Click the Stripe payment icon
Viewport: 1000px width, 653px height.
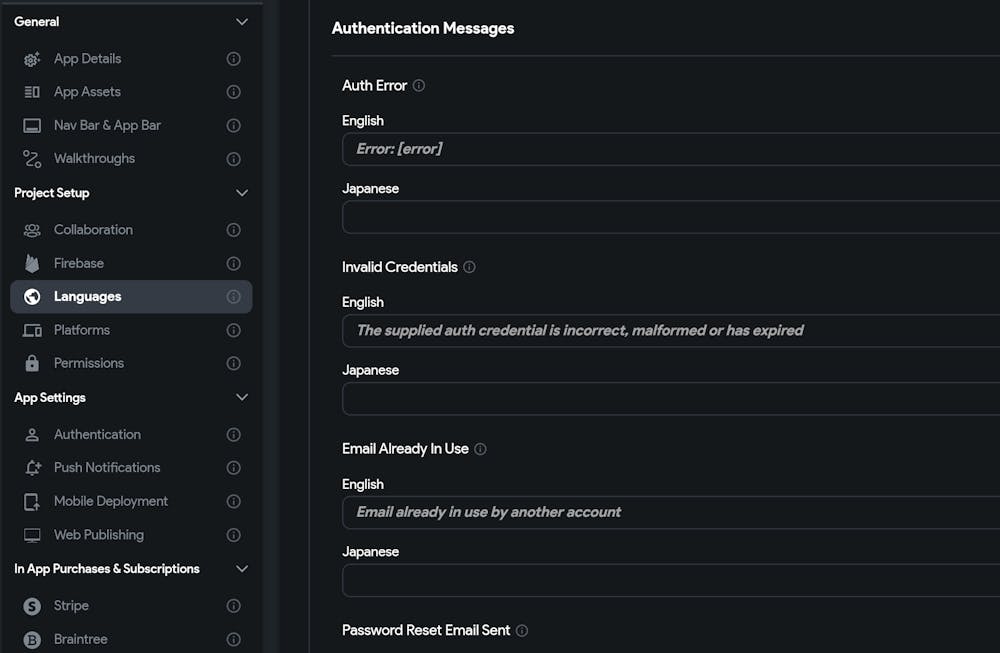point(31,606)
